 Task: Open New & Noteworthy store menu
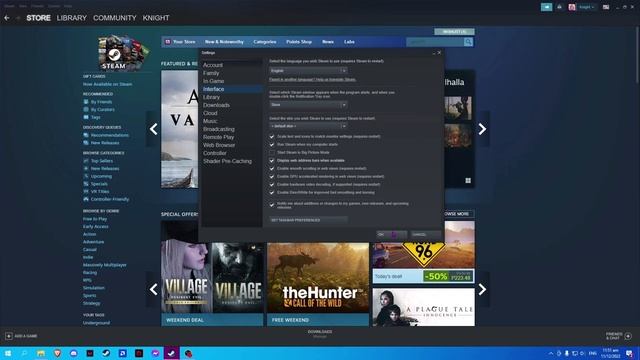click(x=224, y=42)
